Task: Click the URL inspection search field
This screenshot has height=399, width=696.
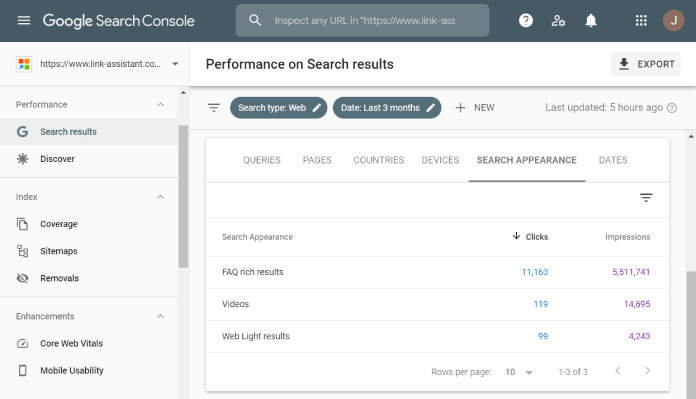Action: pos(362,20)
